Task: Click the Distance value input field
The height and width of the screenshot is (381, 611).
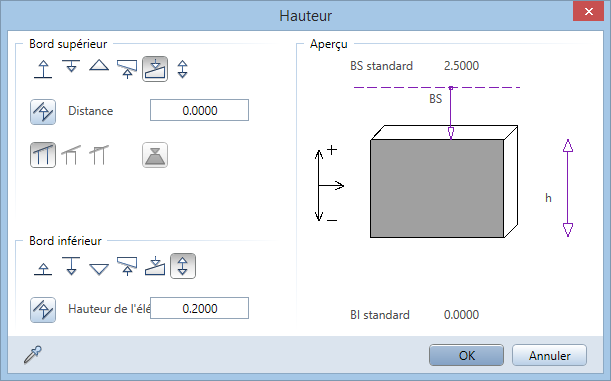Action: click(x=200, y=110)
